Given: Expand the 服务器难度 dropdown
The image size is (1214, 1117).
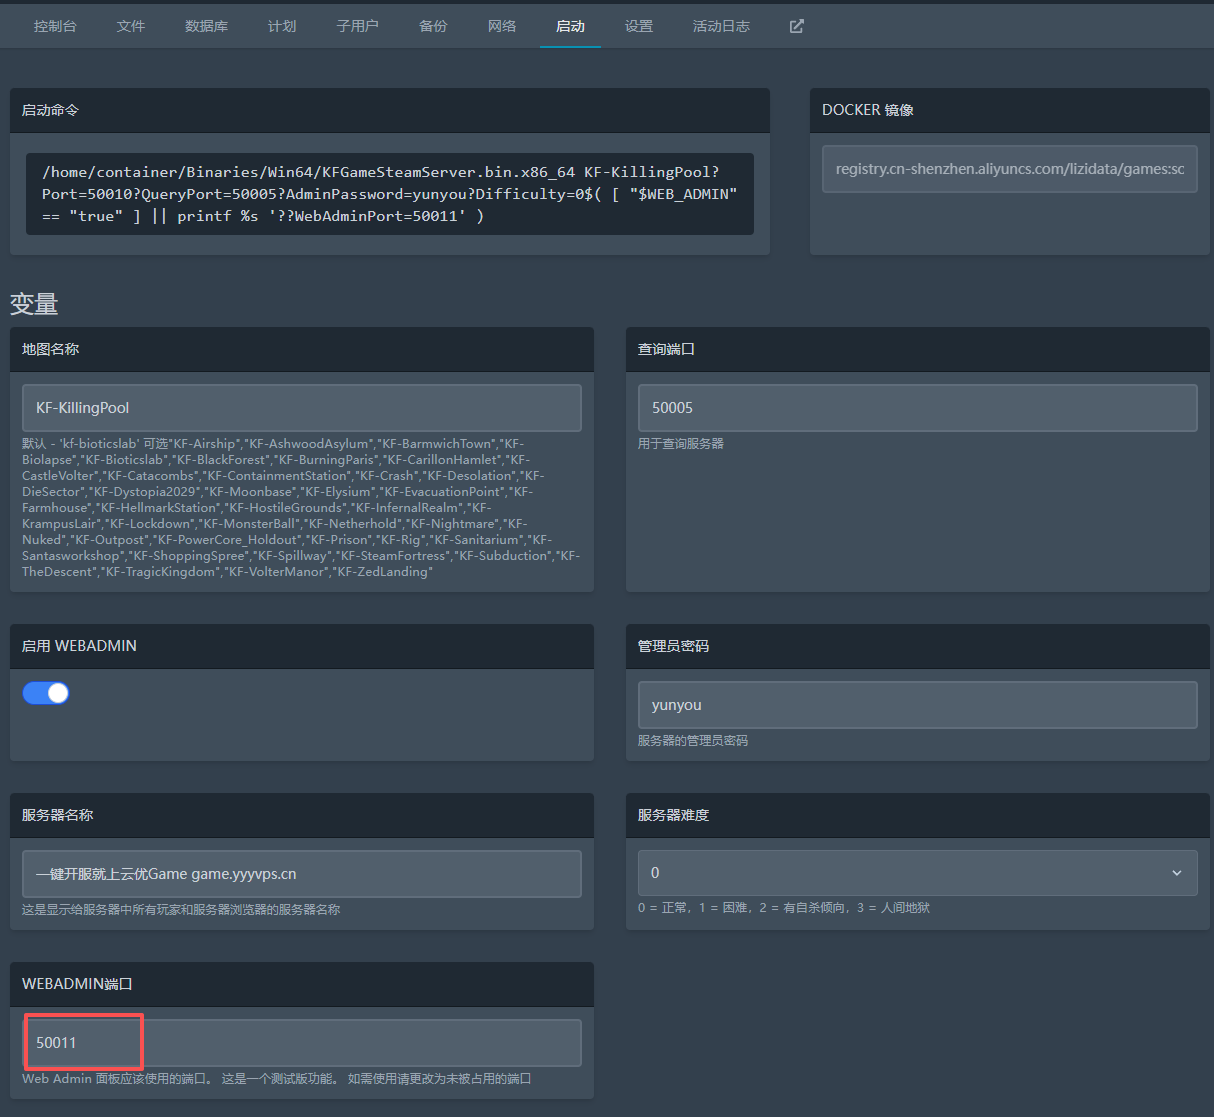Looking at the screenshot, I should (917, 873).
